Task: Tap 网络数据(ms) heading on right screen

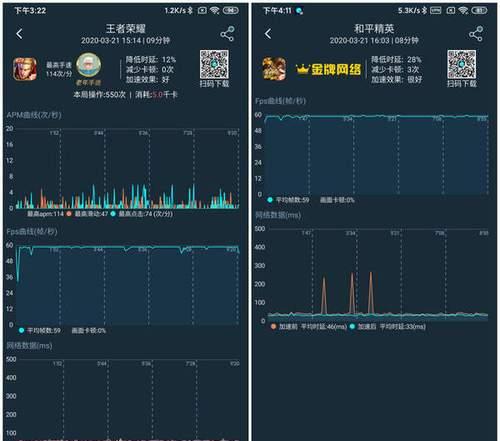Action: [278, 215]
